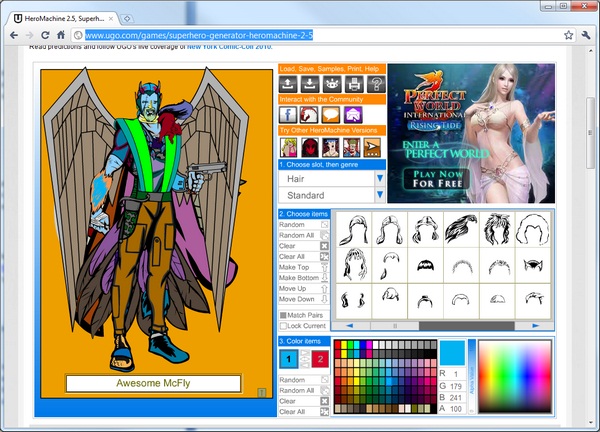
Task: Open the Hair slot dropdown
Action: click(x=380, y=178)
